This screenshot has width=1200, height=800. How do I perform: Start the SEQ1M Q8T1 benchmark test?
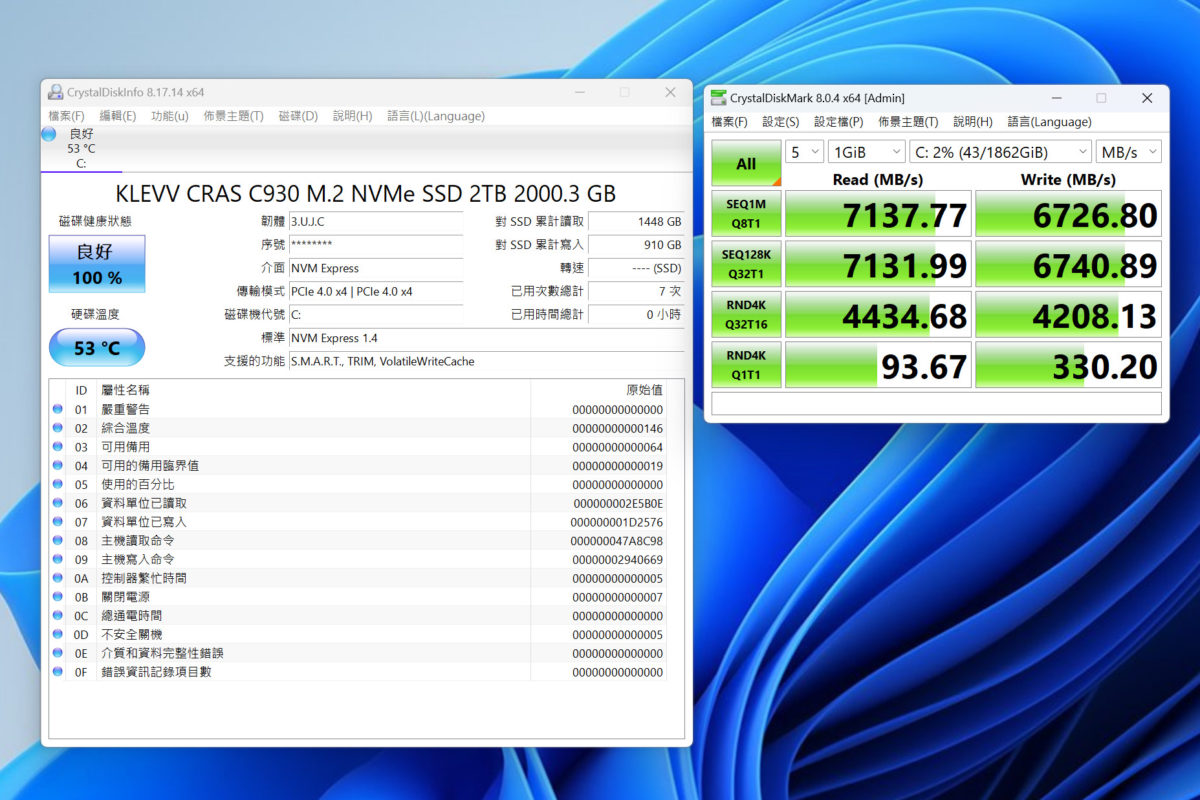pyautogui.click(x=745, y=212)
